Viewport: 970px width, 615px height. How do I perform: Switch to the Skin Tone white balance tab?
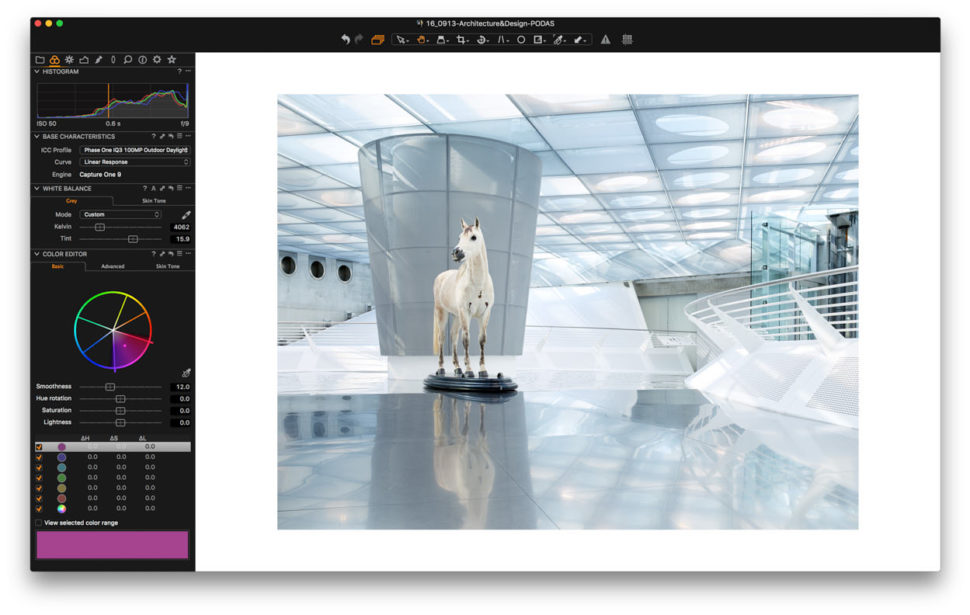click(x=155, y=200)
